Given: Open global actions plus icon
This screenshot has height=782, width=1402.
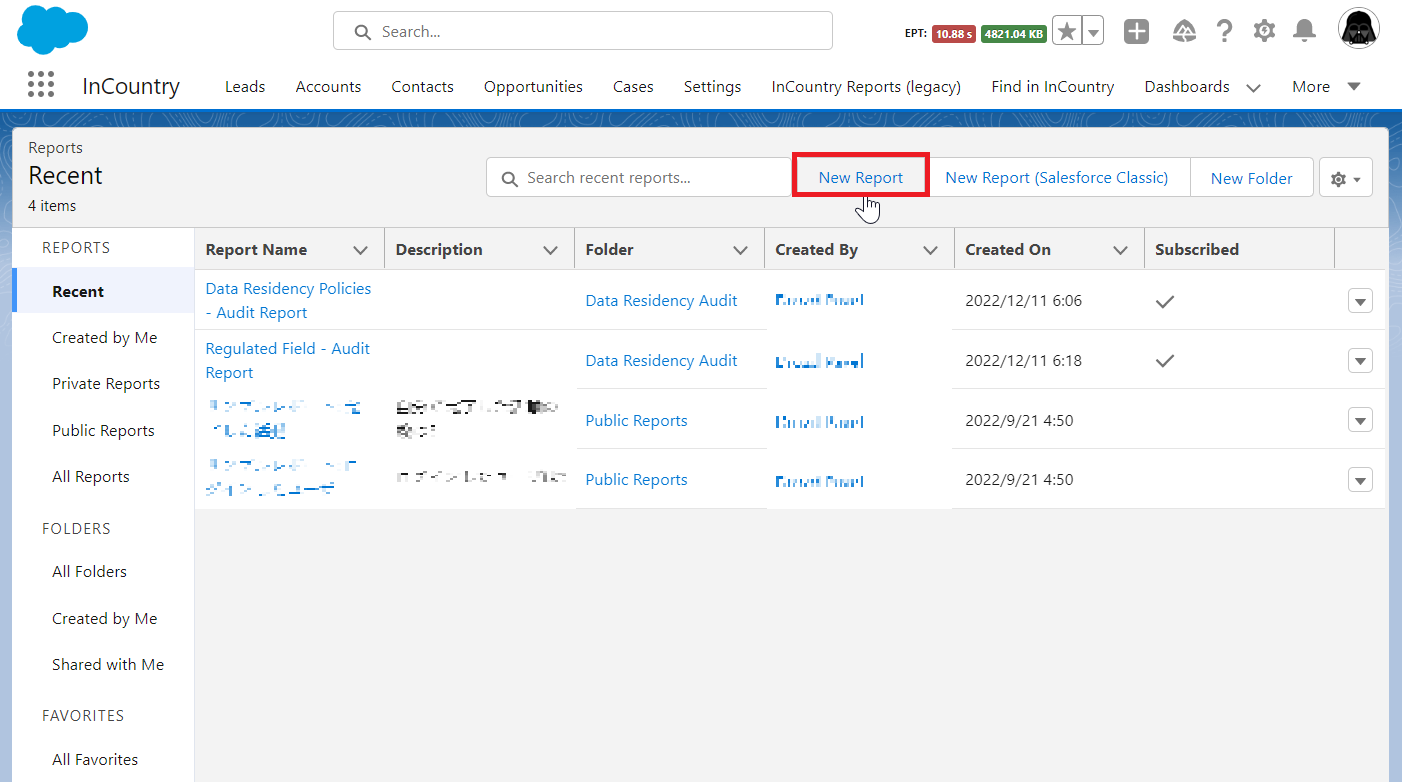Looking at the screenshot, I should 1137,32.
